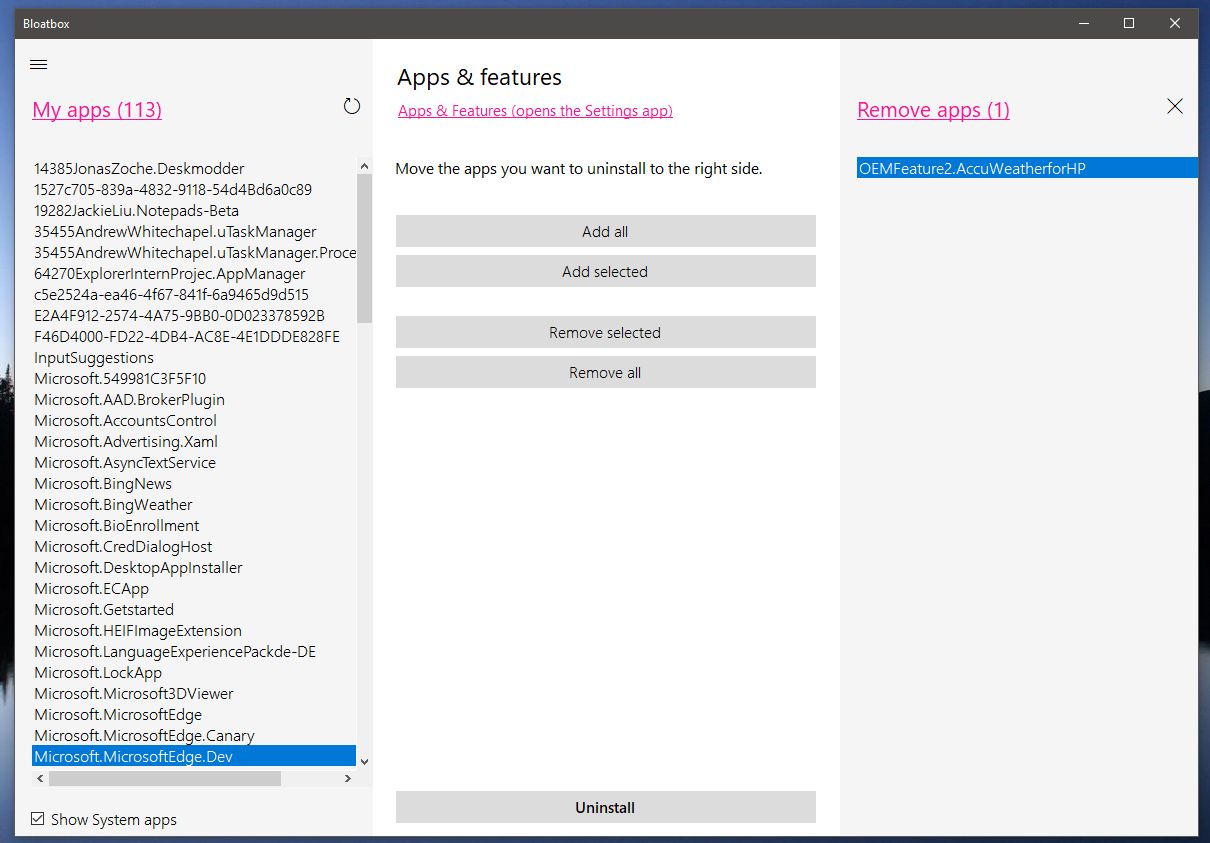
Task: Select 35455AndrewWhitechapel.uTaskManager entry
Action: point(194,231)
